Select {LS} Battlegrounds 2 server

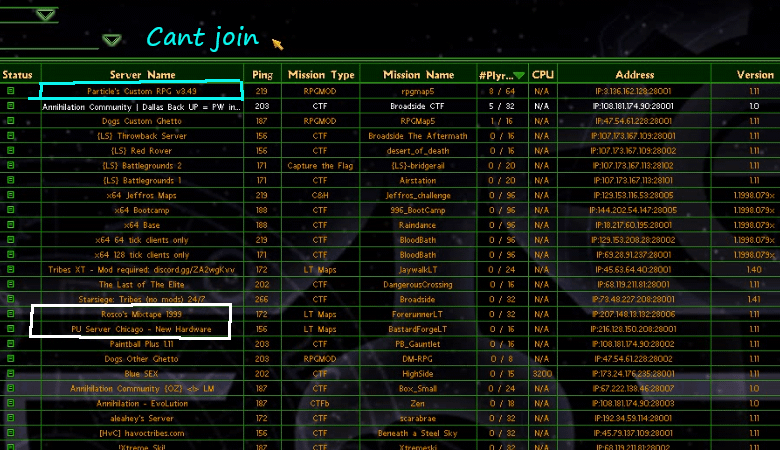pos(142,166)
